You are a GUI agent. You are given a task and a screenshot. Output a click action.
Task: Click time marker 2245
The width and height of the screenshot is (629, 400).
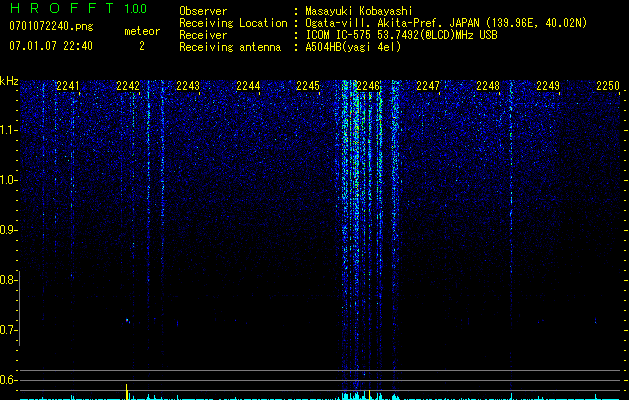[308, 86]
